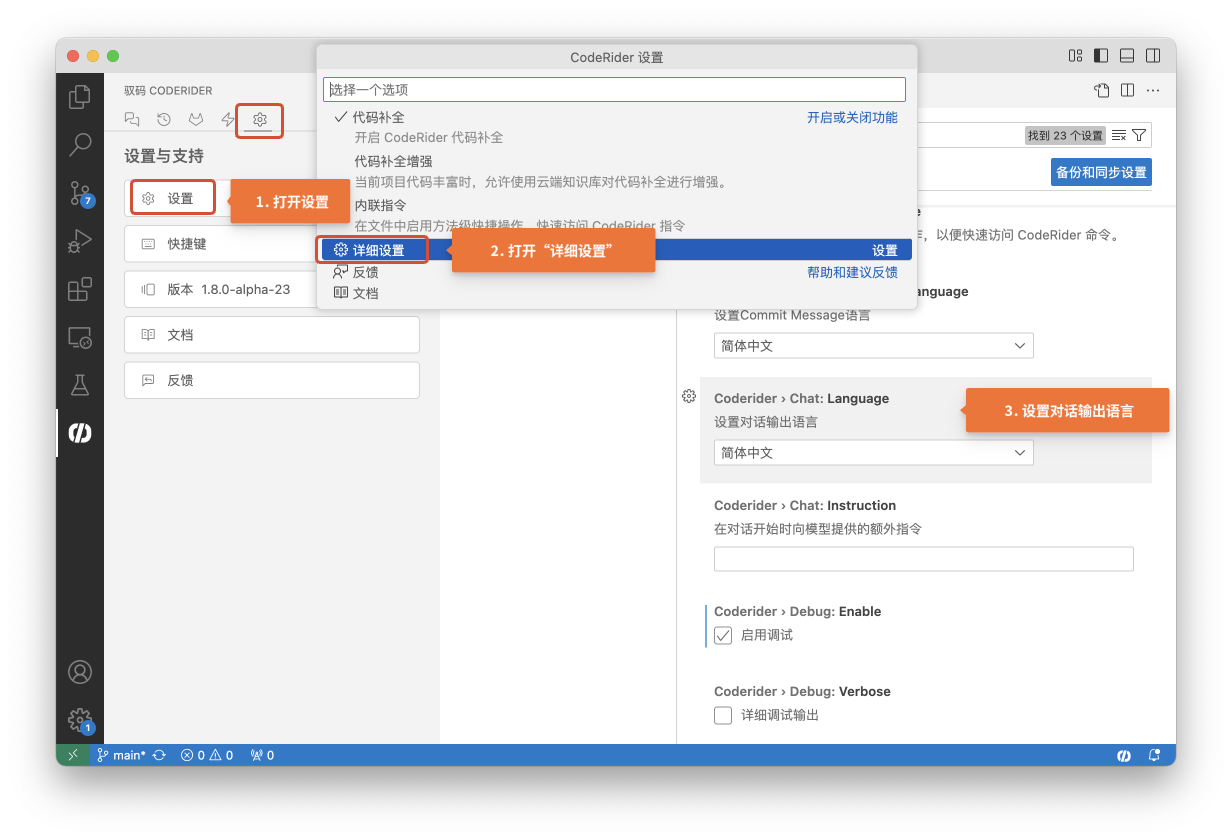
Task: Toggle secondary side bar visibility
Action: pos(1153,56)
